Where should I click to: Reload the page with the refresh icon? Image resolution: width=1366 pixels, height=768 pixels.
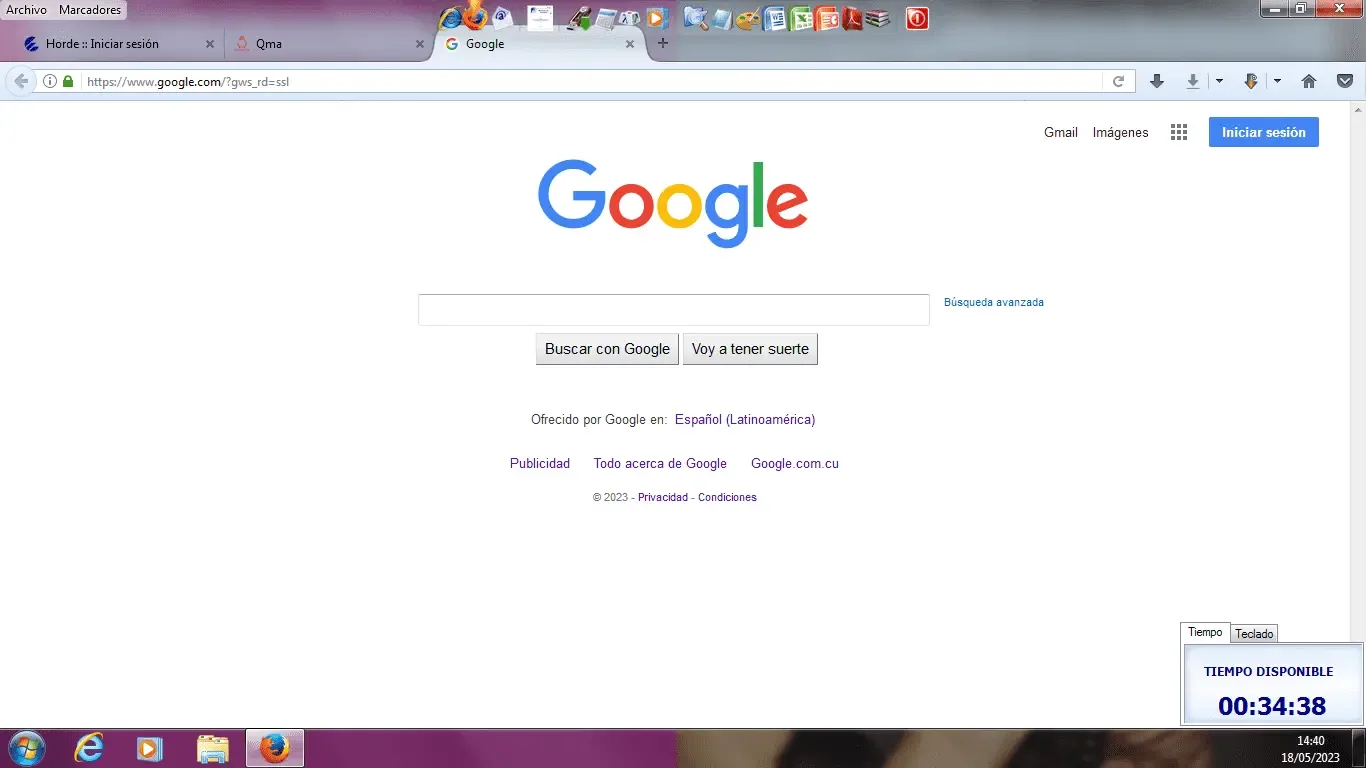1119,82
